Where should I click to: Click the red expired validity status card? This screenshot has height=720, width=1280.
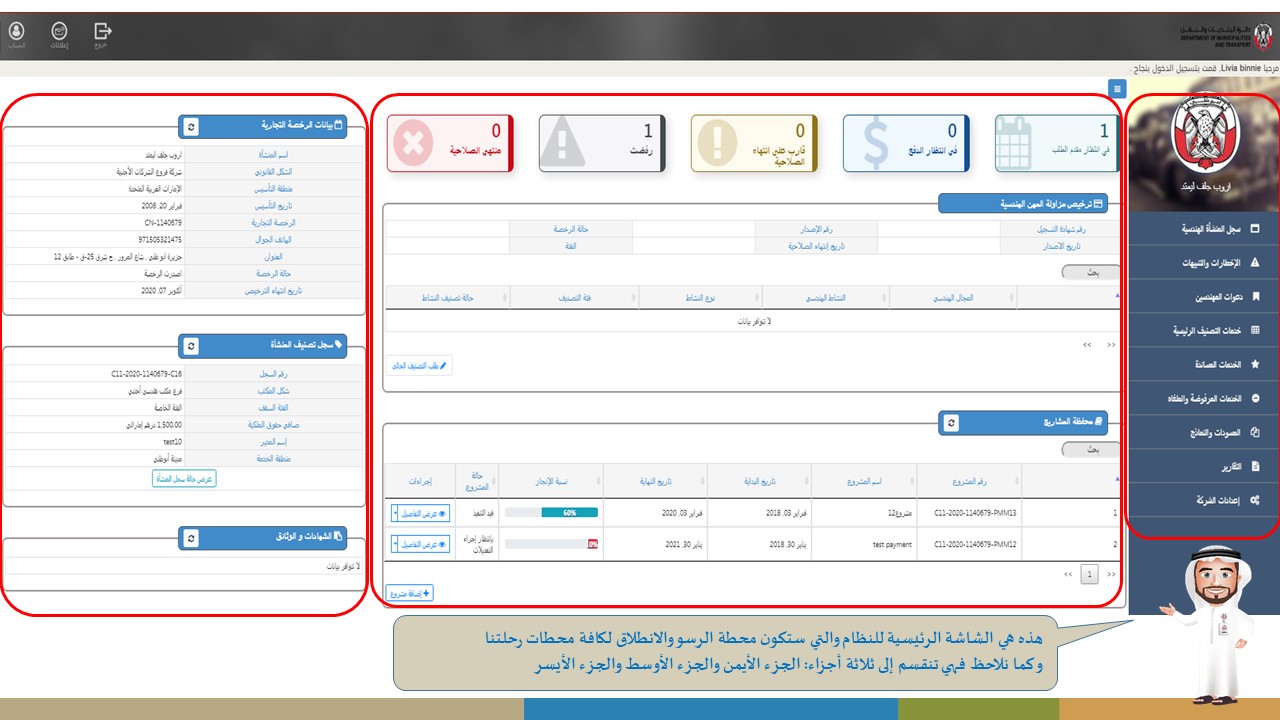pyautogui.click(x=450, y=143)
